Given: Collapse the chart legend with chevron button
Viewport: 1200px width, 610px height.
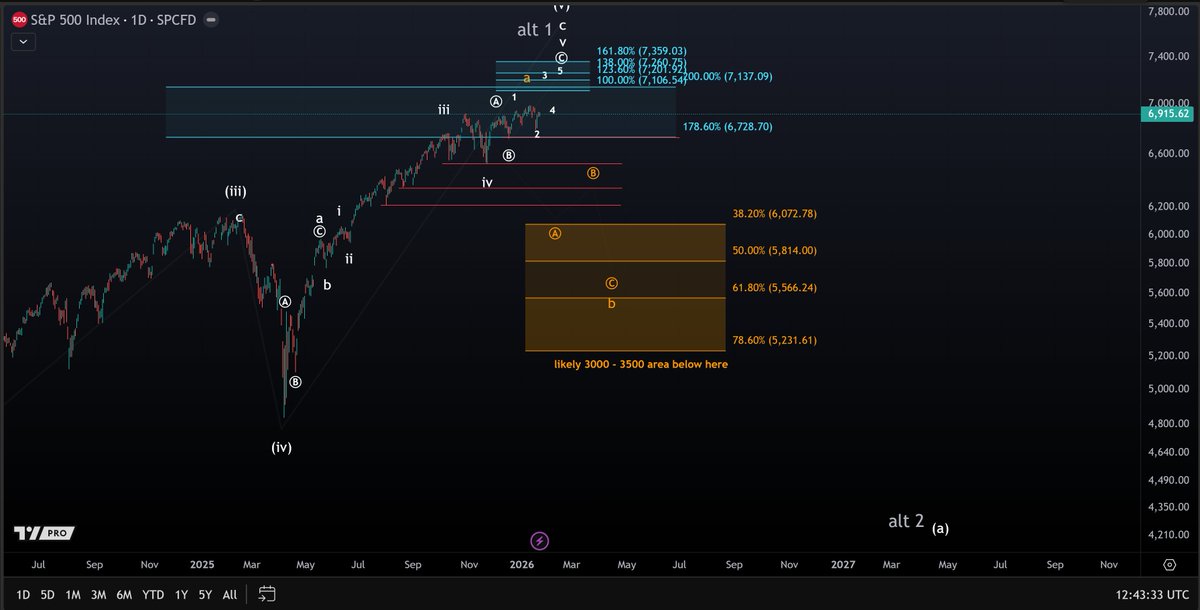Looking at the screenshot, I should click(23, 42).
